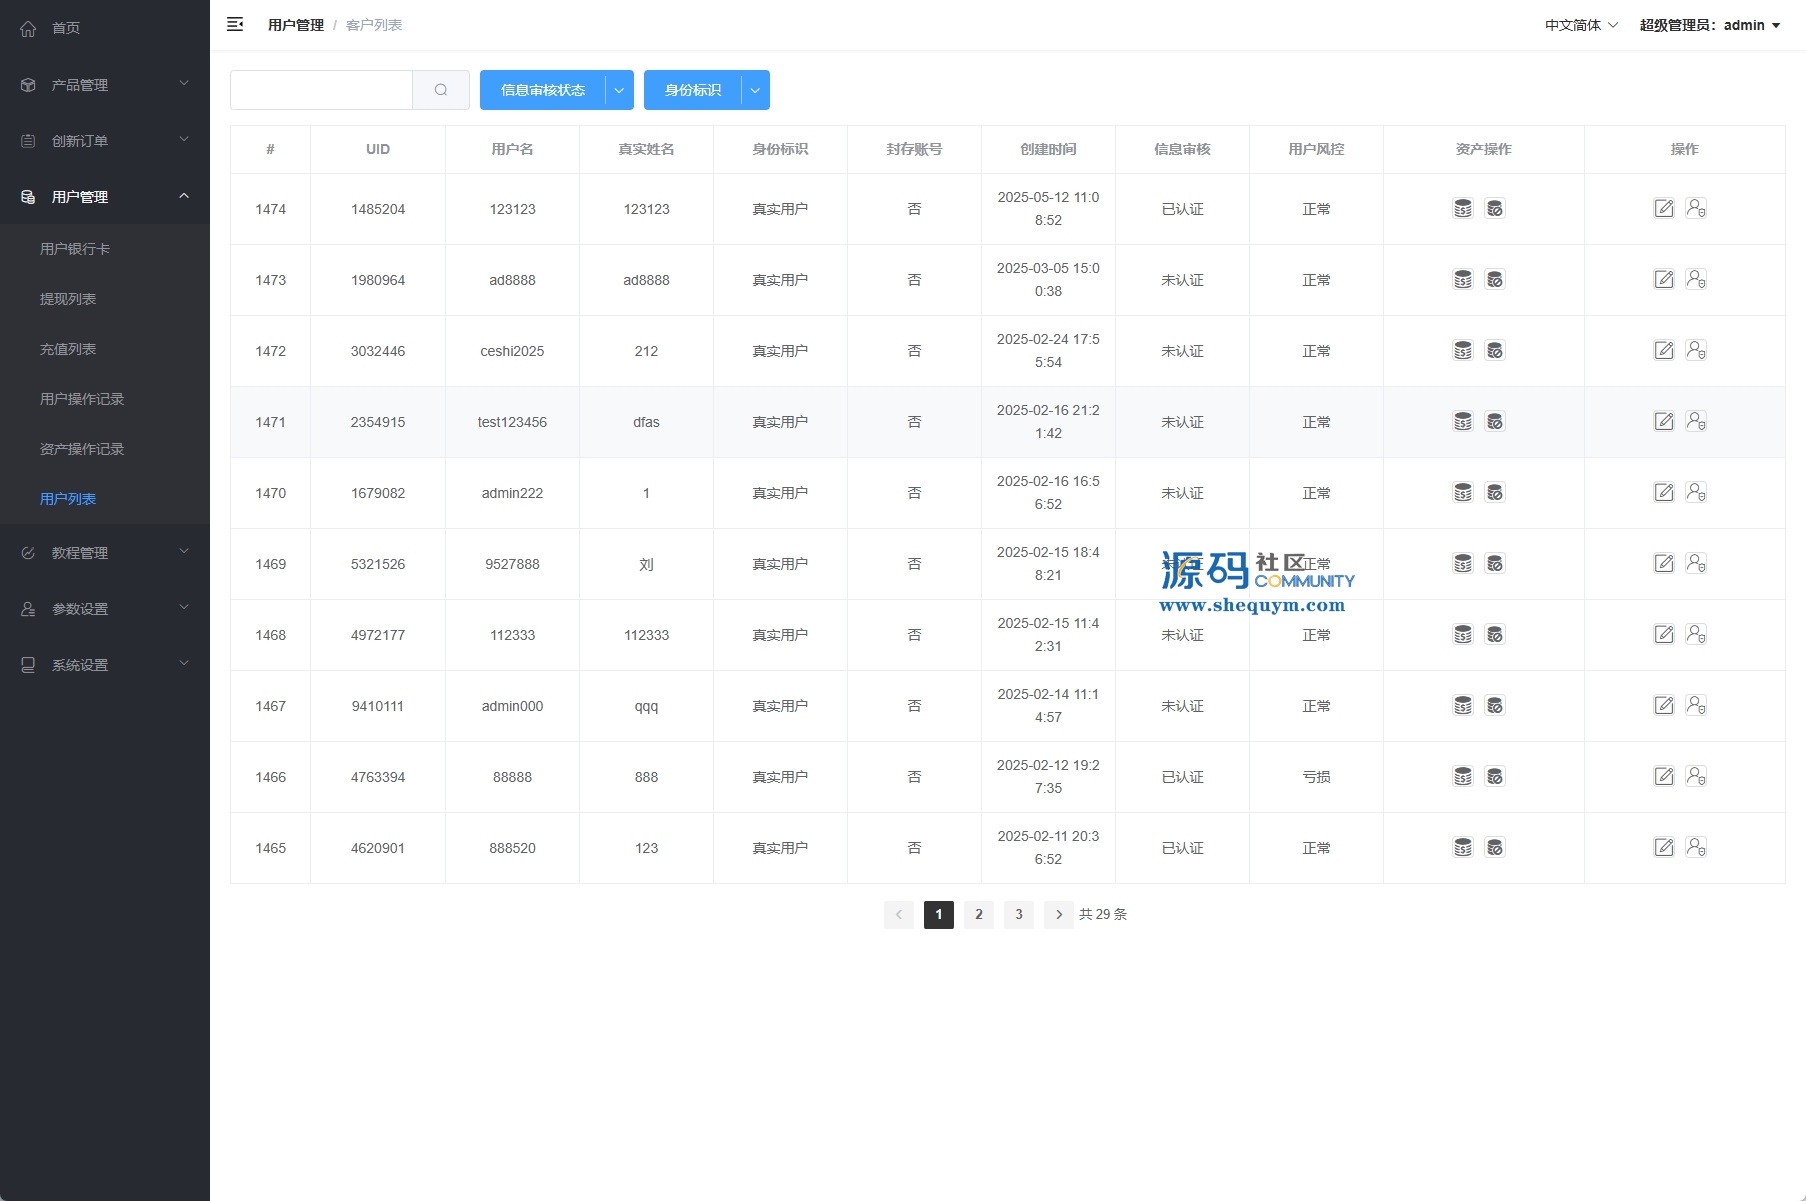Click second asset coins icon for test123456
This screenshot has height=1201, width=1806.
(1495, 422)
